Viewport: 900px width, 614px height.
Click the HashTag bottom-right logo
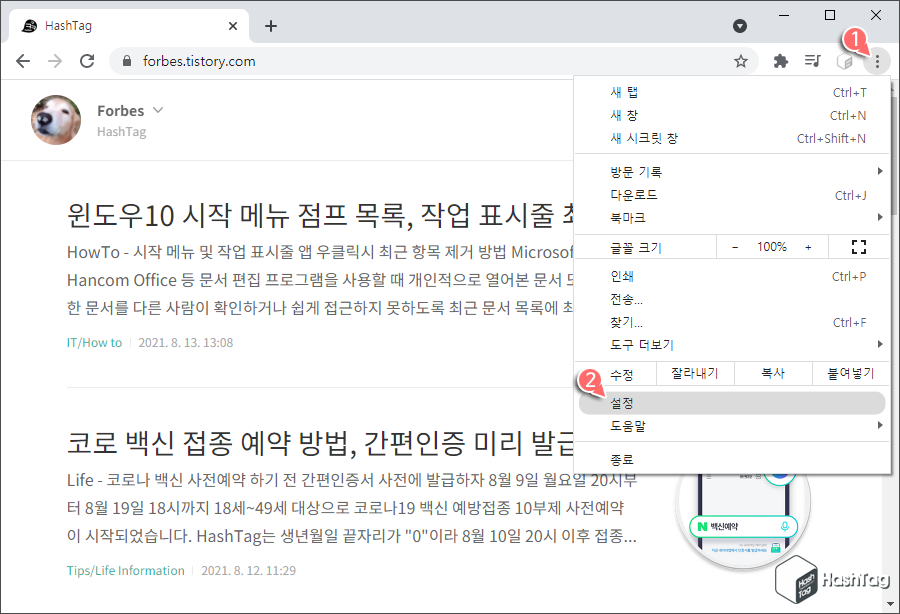835,580
